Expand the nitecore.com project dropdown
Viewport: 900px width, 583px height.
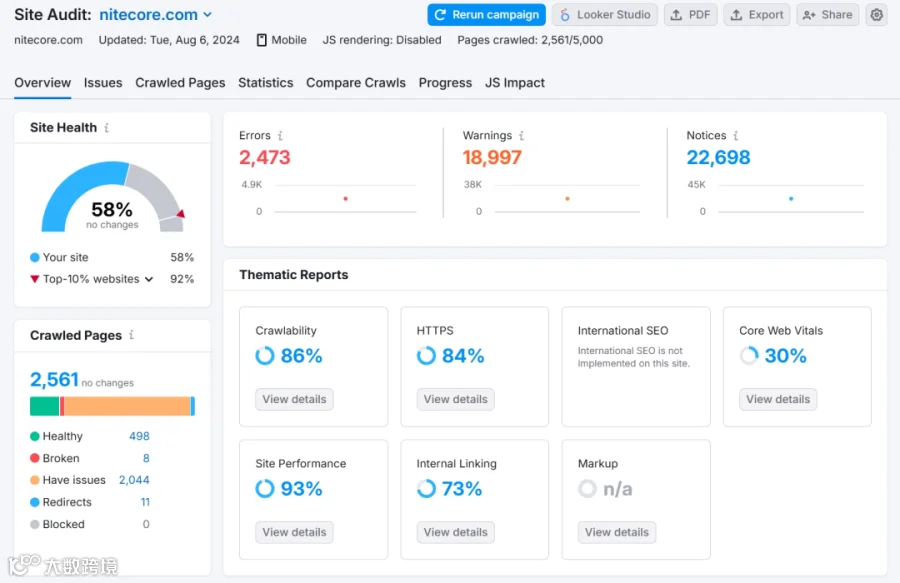208,15
